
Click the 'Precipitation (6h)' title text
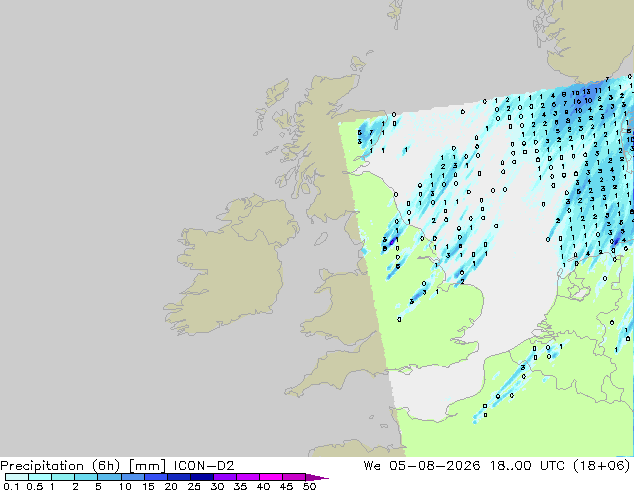click(x=60, y=466)
